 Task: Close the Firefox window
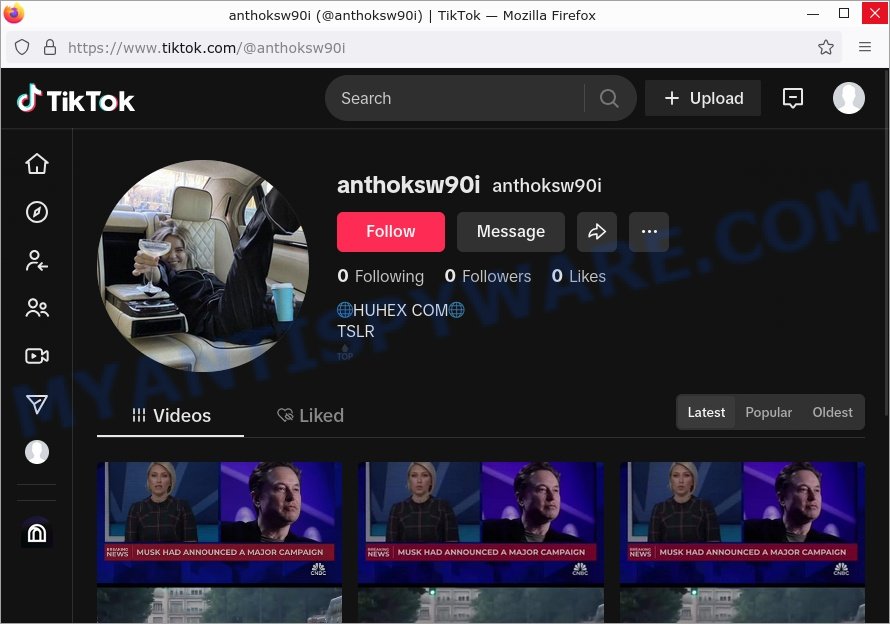coord(874,13)
